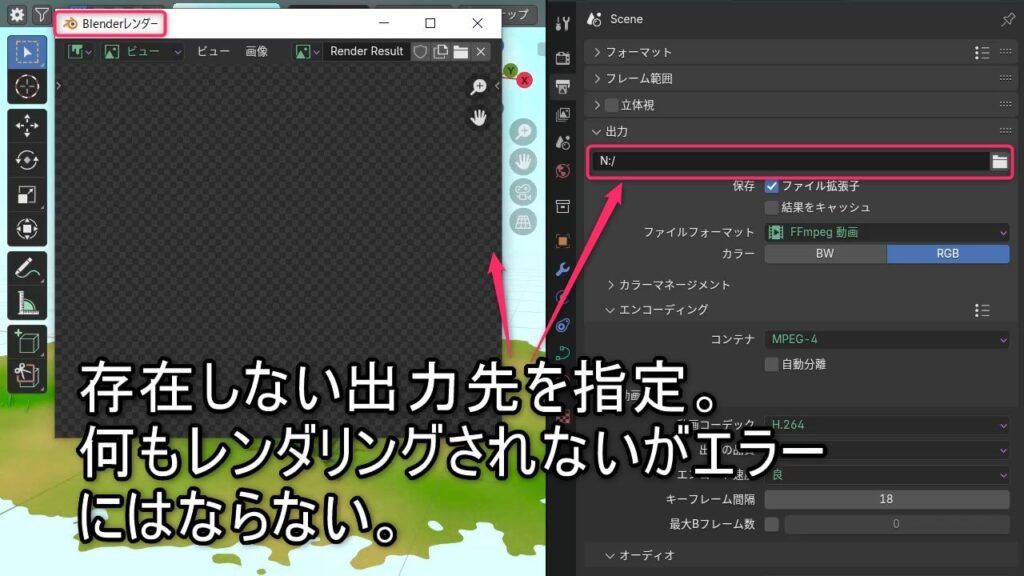Collapse the エンコーディング subpanel

coord(656,310)
